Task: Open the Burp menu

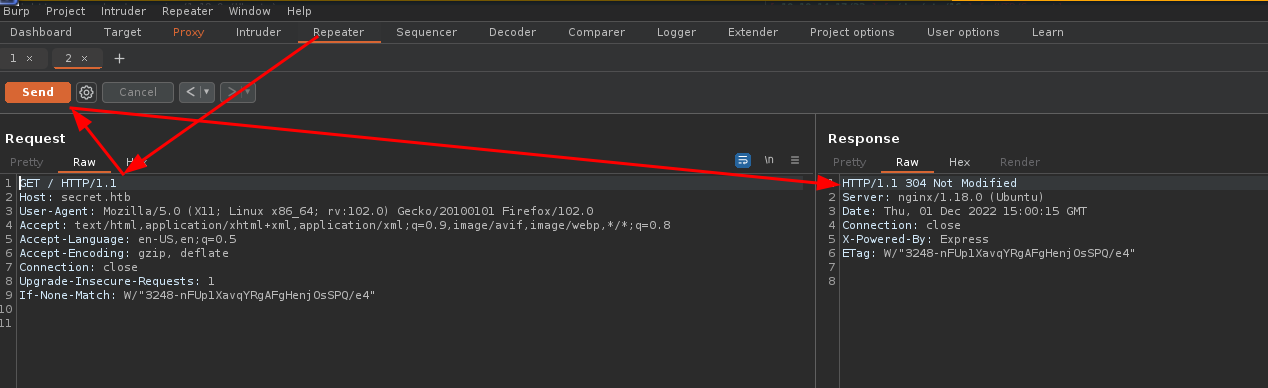Action: point(16,11)
